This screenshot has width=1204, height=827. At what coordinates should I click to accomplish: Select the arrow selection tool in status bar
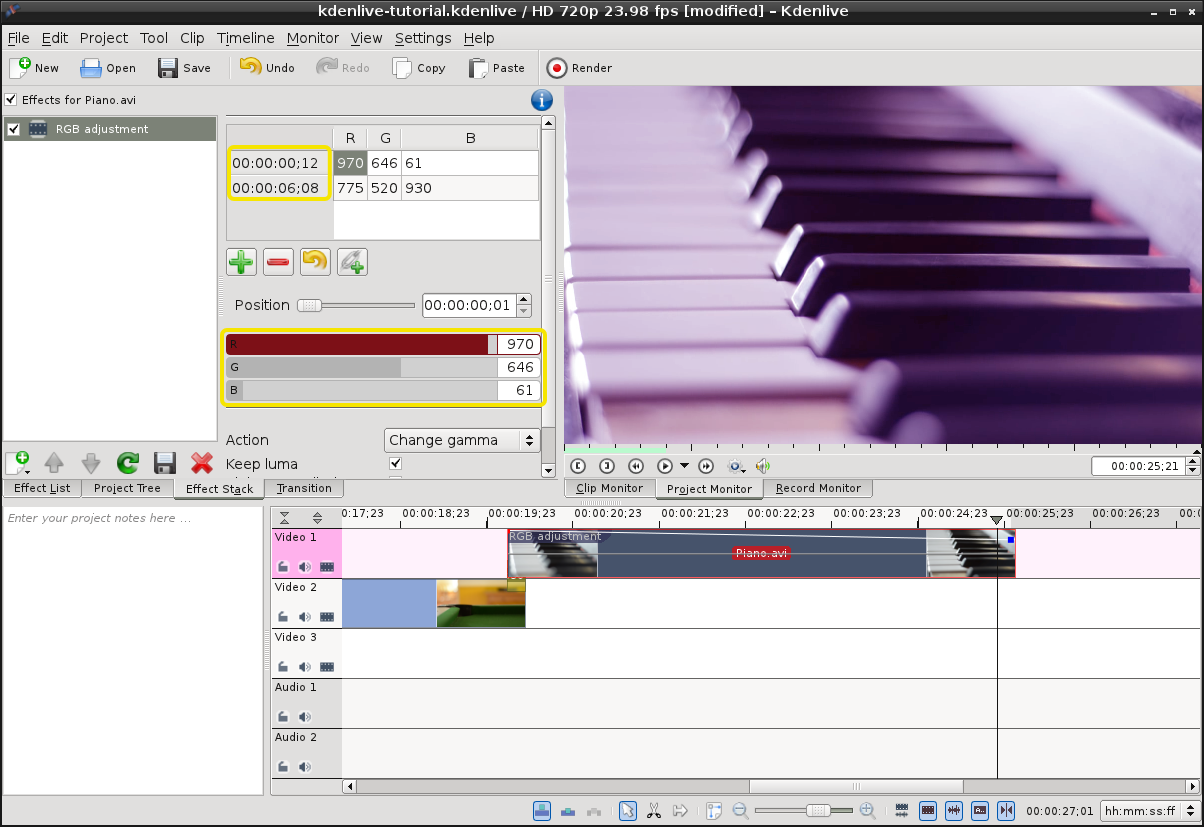pos(628,810)
